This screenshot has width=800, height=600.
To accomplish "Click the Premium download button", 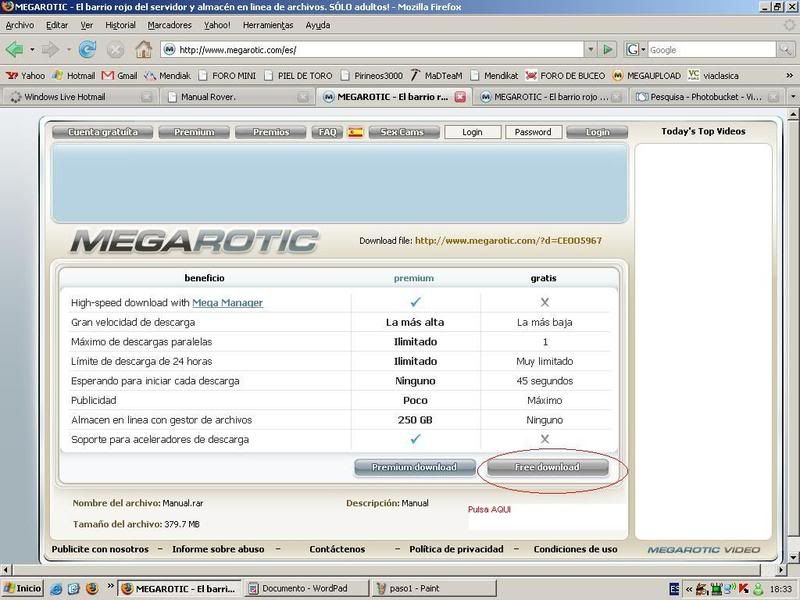I will pyautogui.click(x=414, y=467).
